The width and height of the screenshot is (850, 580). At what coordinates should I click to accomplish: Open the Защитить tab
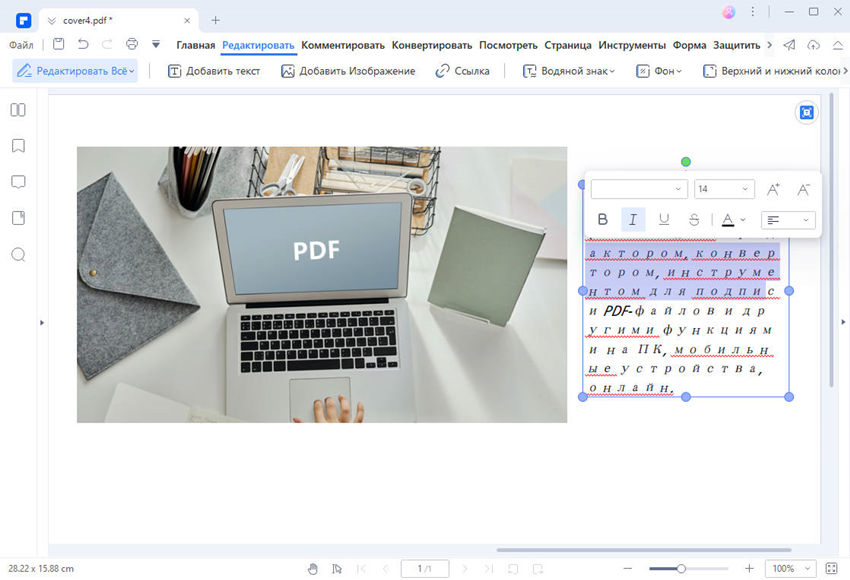736,45
